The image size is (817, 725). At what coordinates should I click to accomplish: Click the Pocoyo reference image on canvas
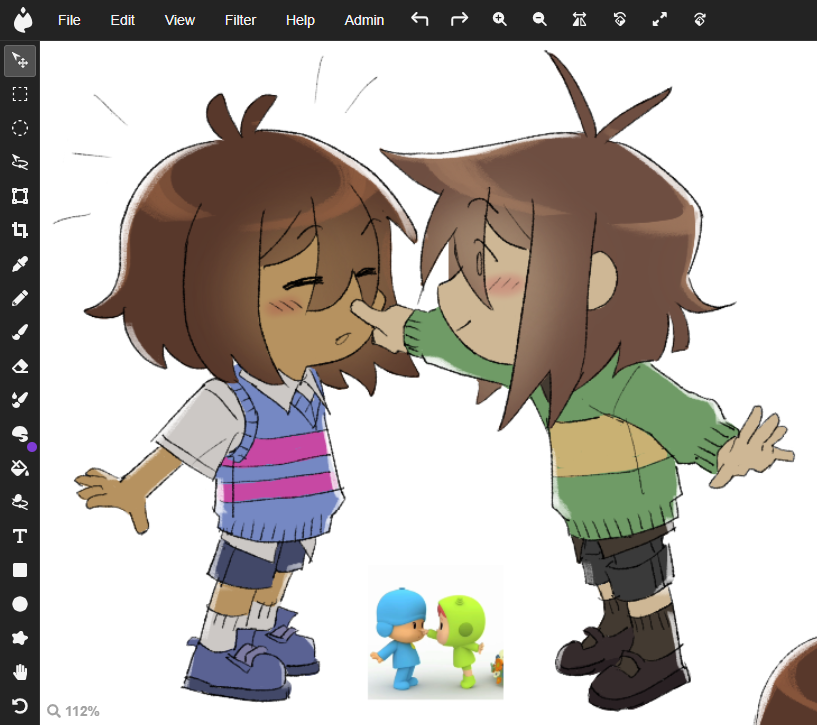[x=436, y=632]
